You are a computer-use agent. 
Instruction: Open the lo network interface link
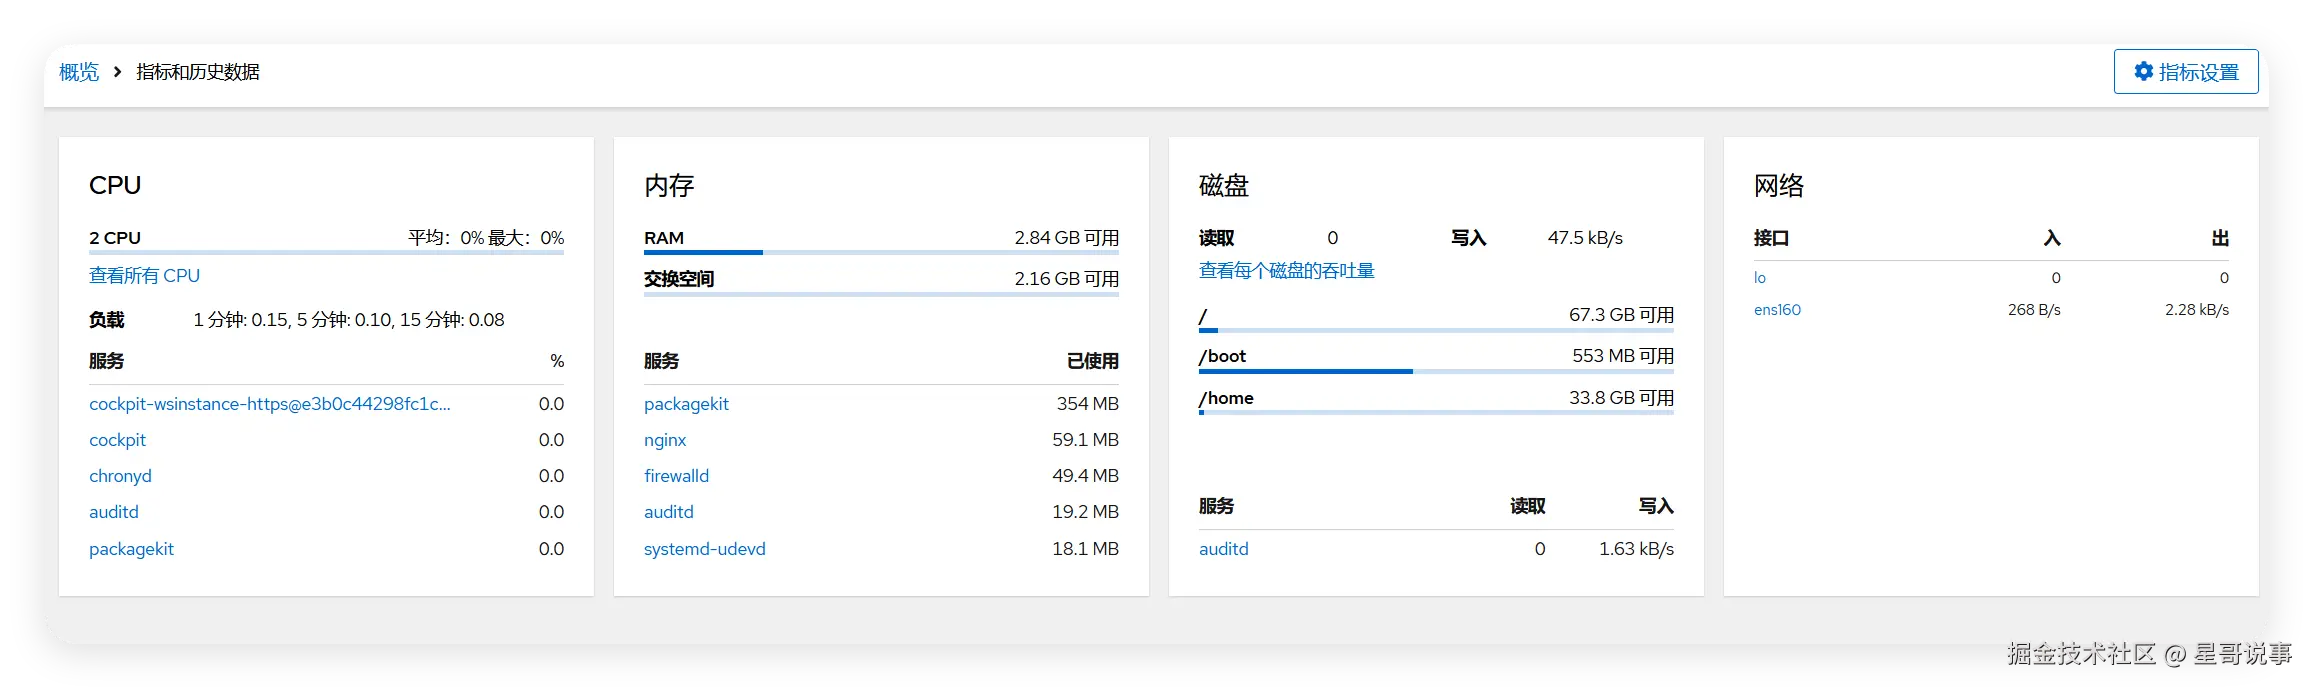click(x=1759, y=278)
